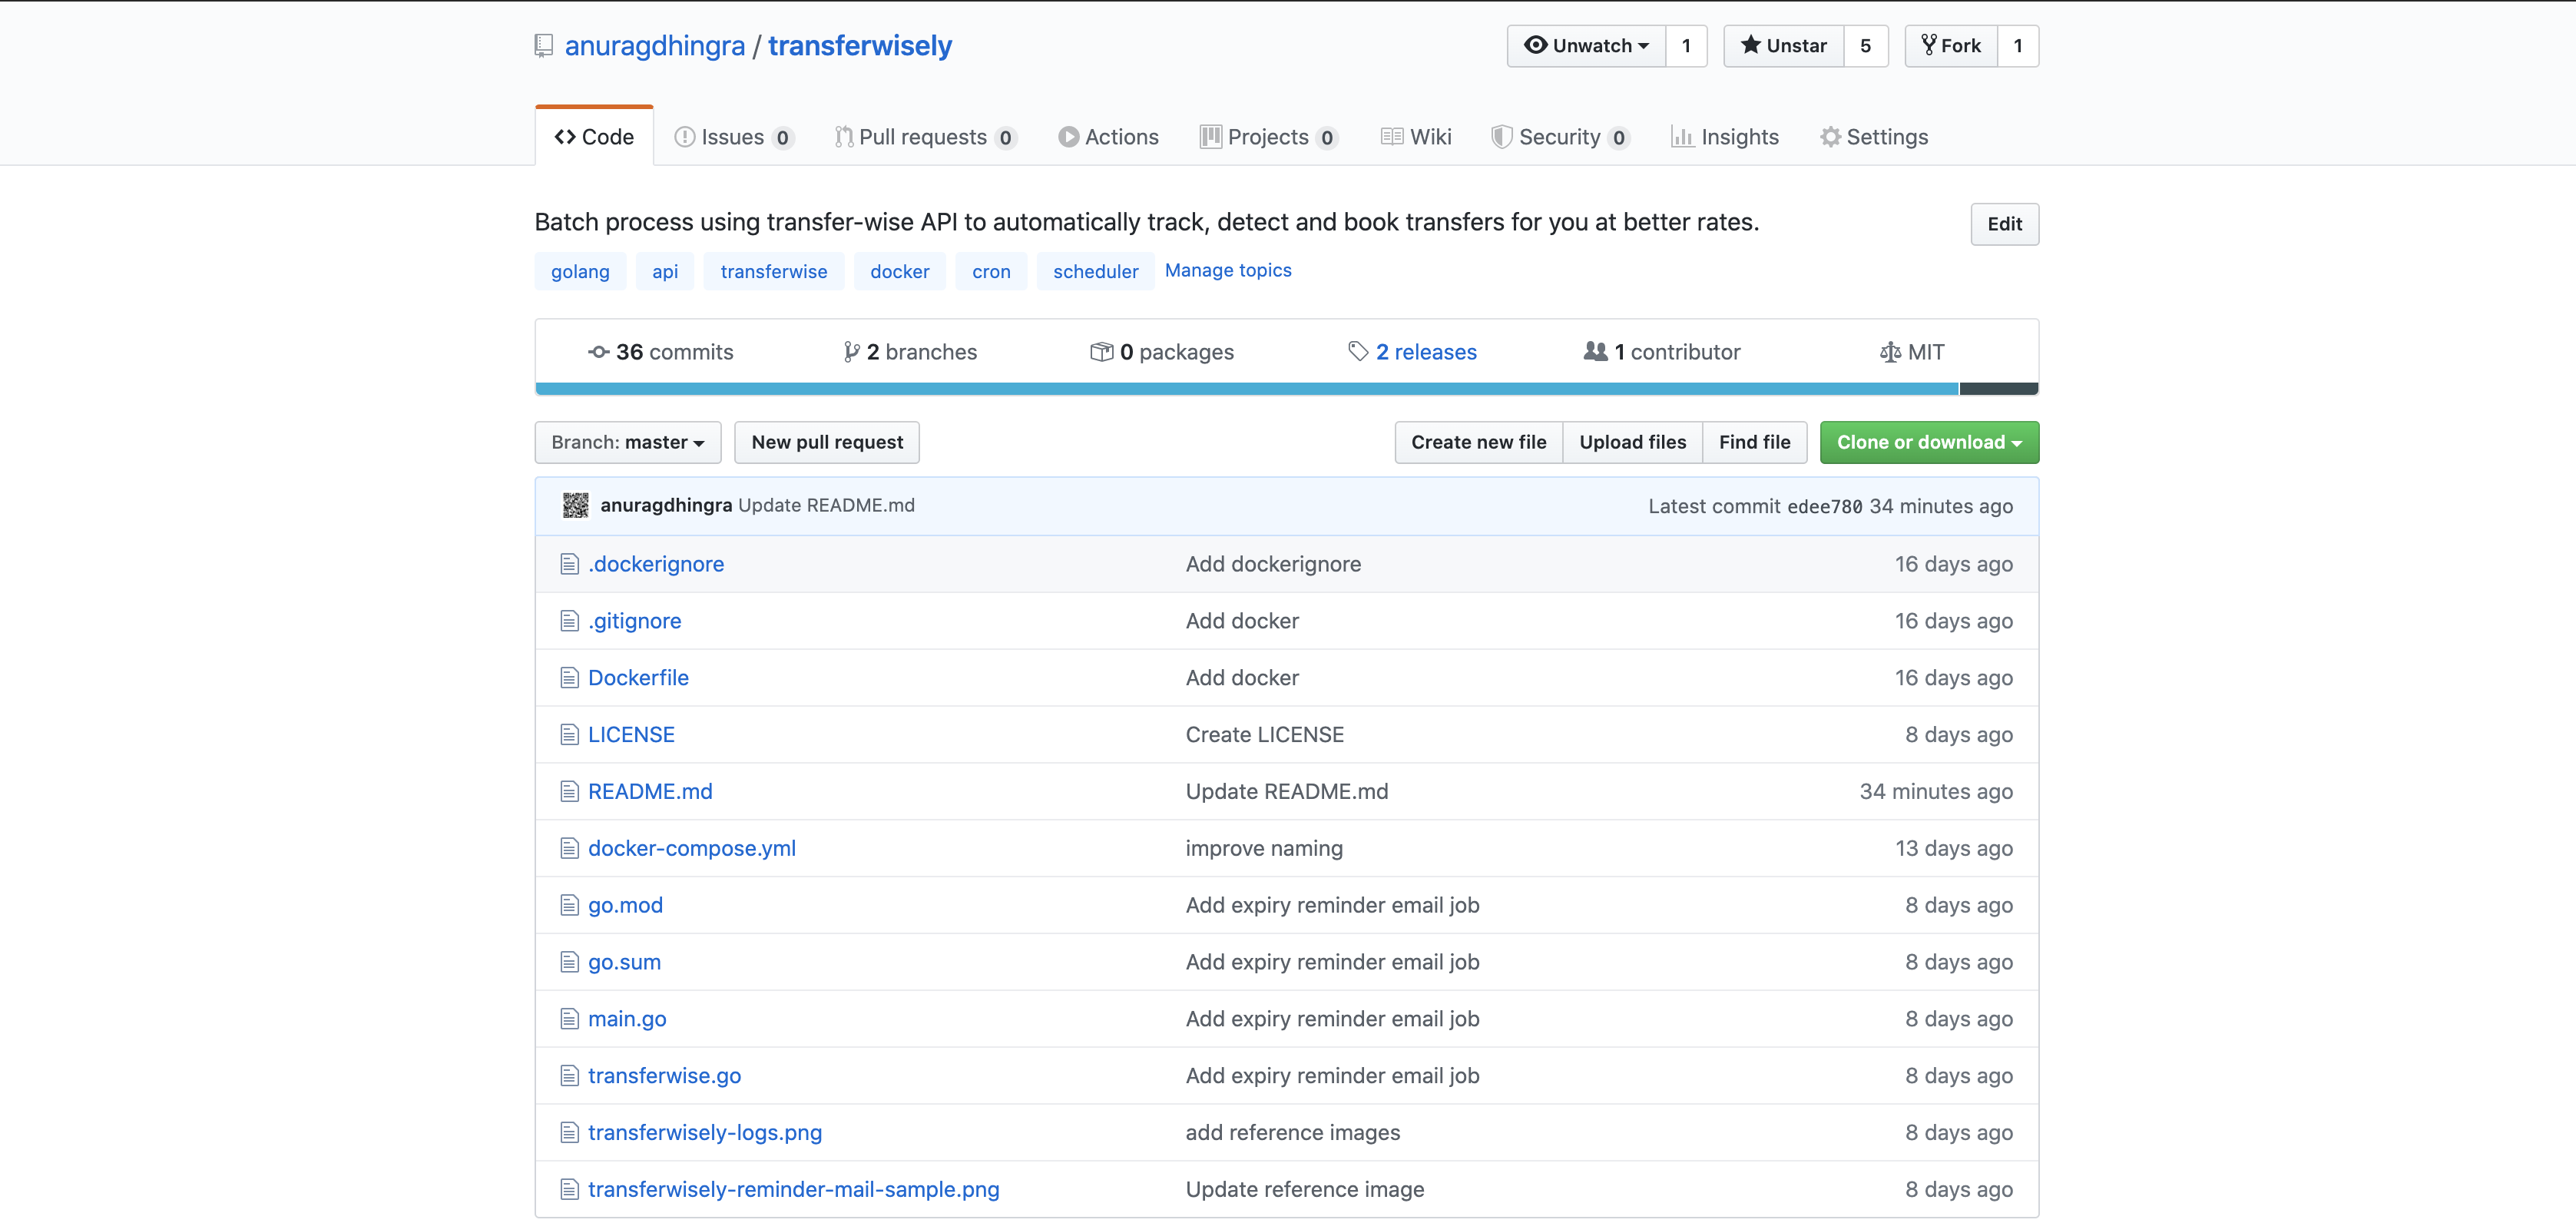2576x1223 pixels.
Task: Click the tag icon beside 2 releases
Action: point(1358,351)
